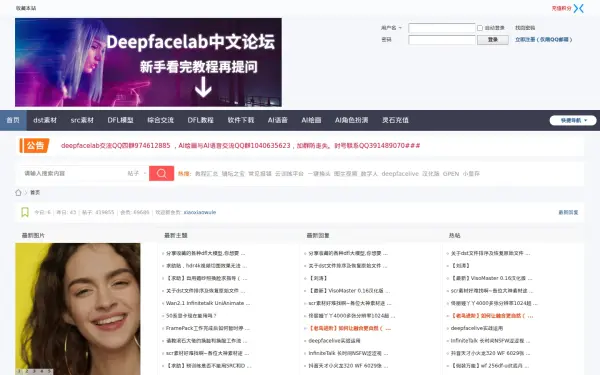
Task: Open the 'Wan2.1 Infinitetalk UniAnimate' topic
Action: [208, 303]
